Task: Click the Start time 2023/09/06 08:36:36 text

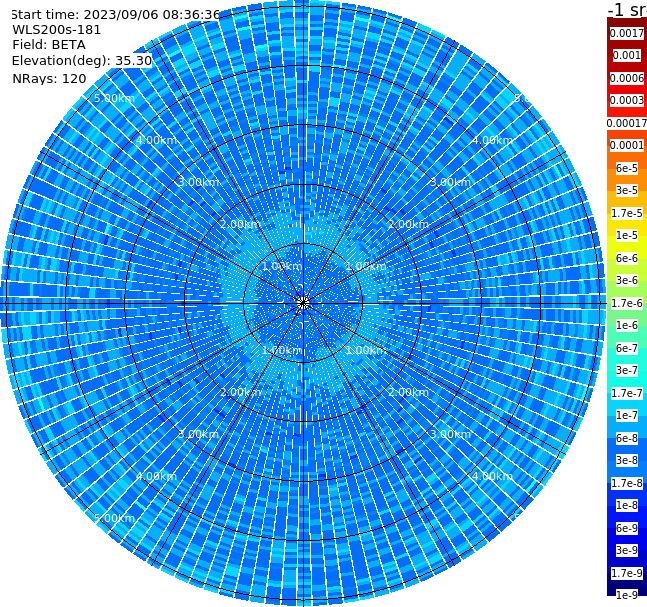Action: click(115, 14)
